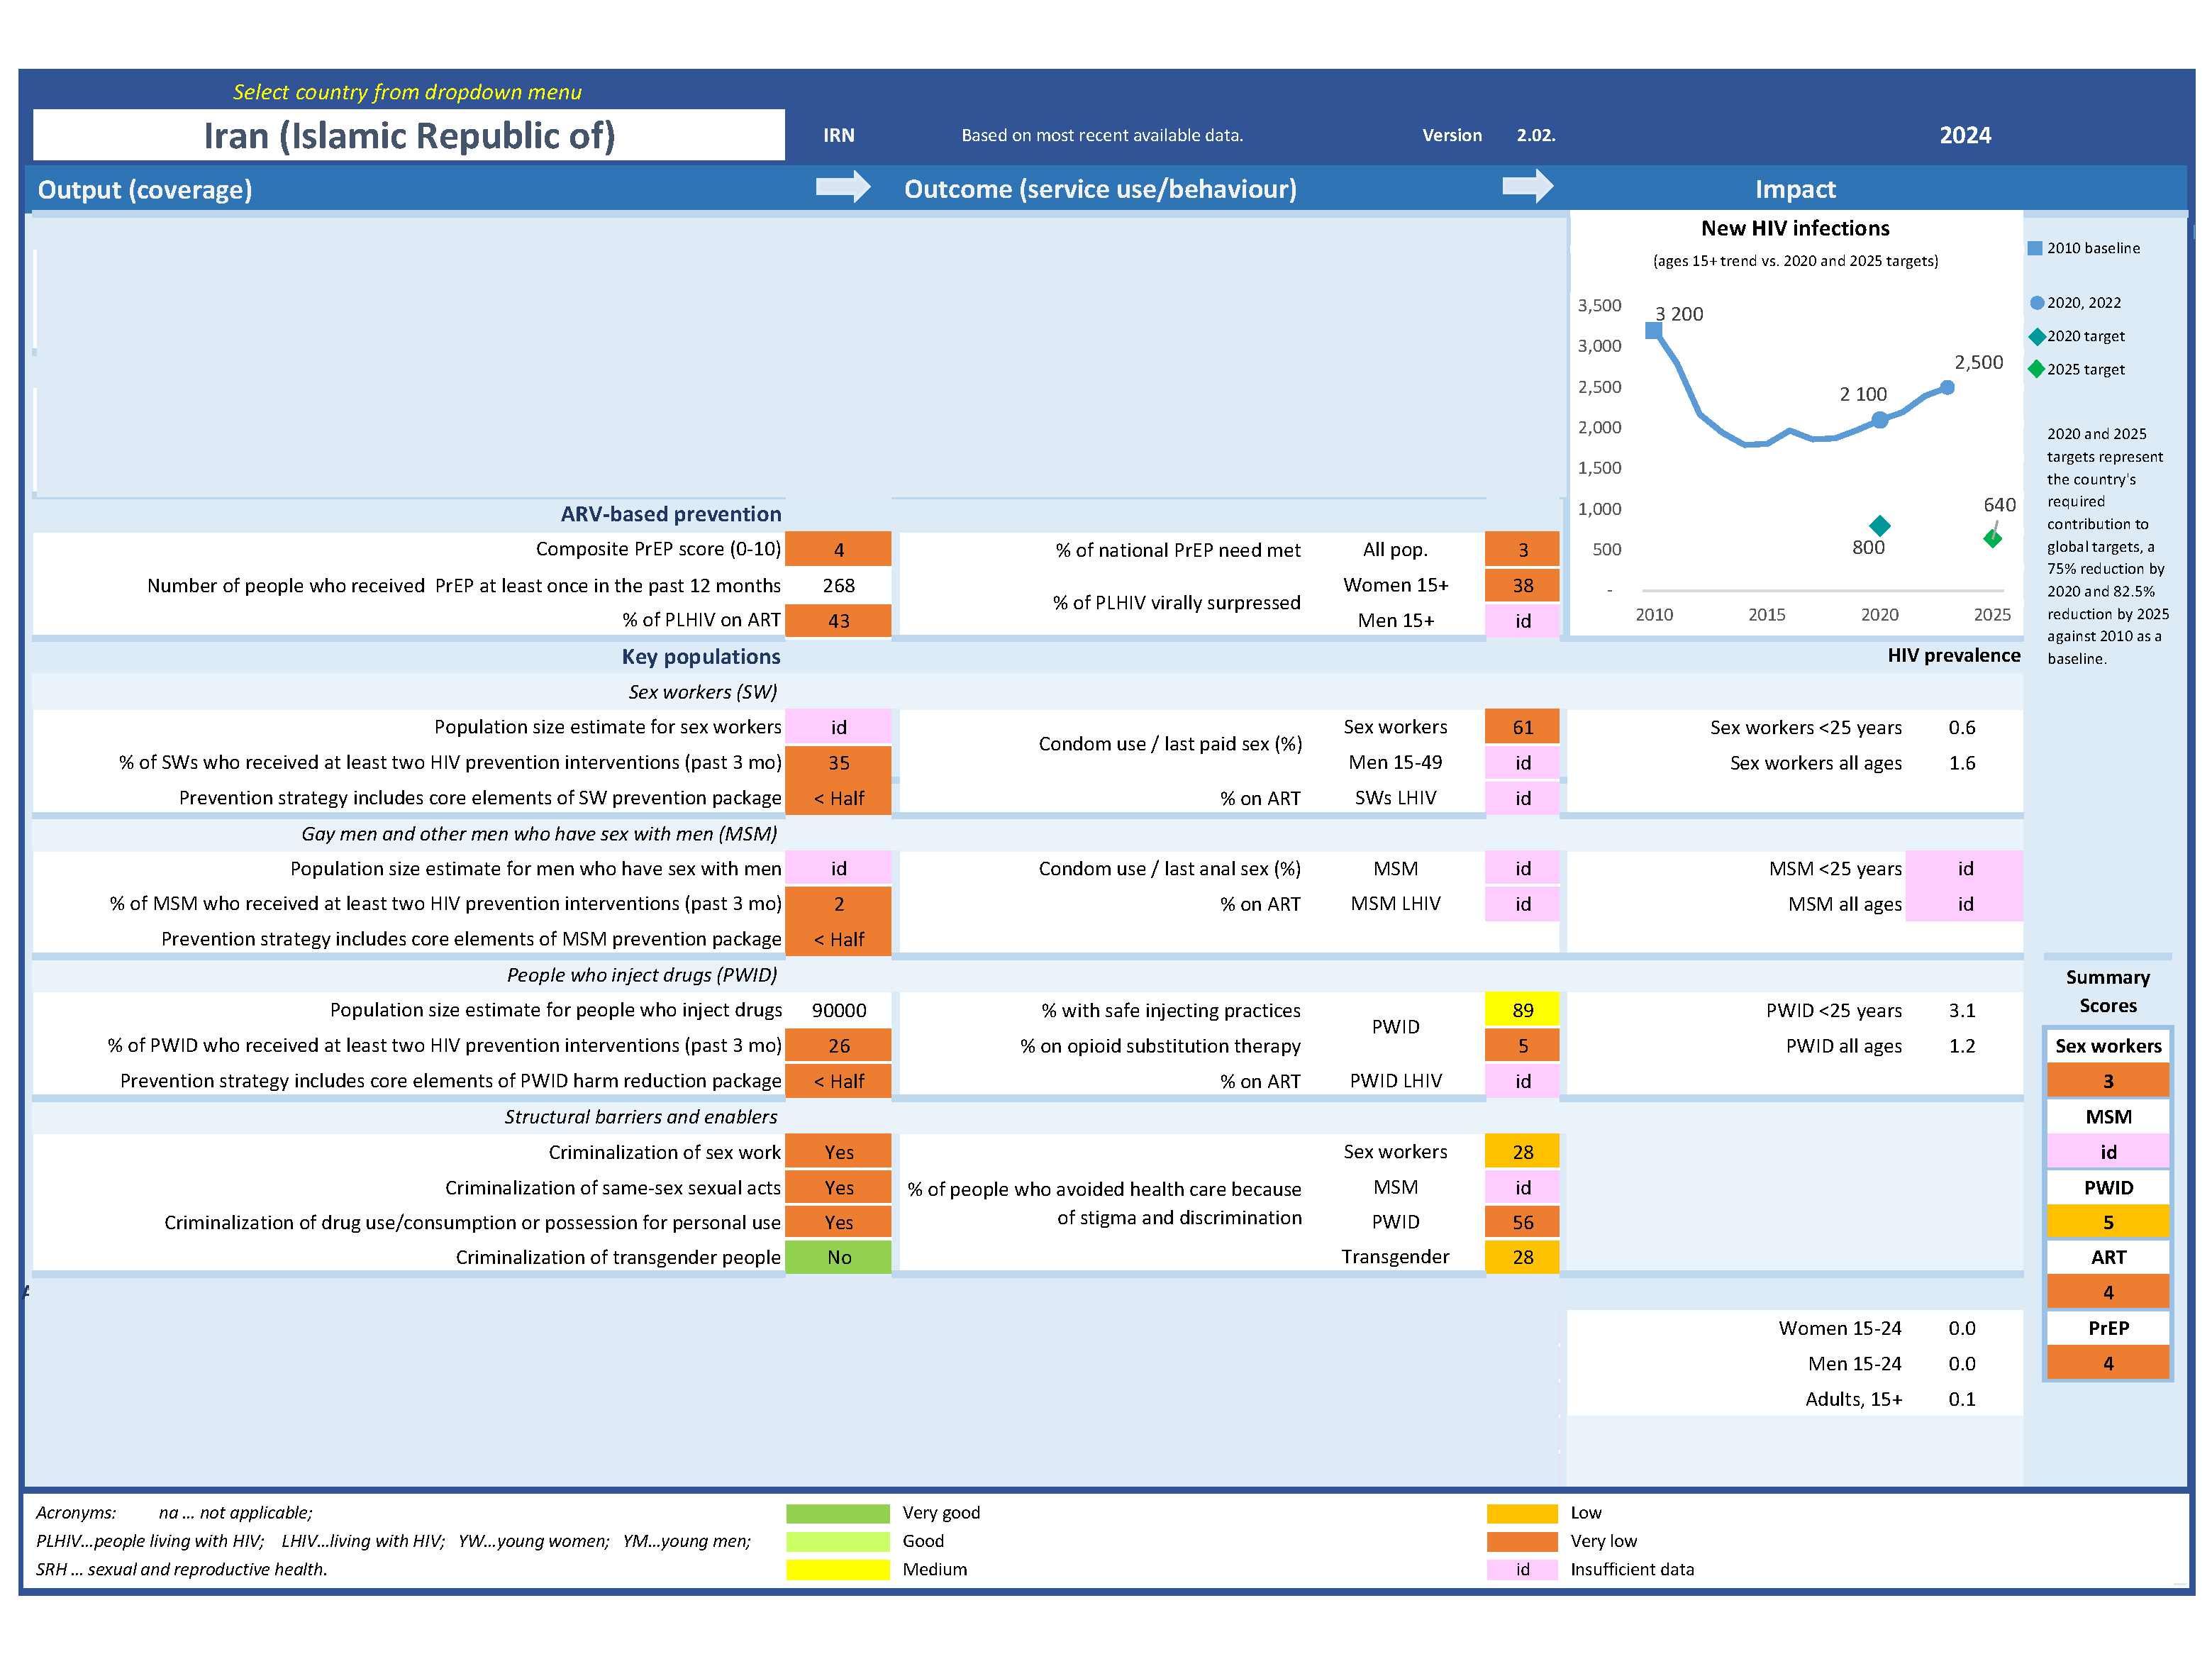The image size is (2212, 1659).
Task: Click the SW prevention interventions value 35
Action: (x=838, y=762)
